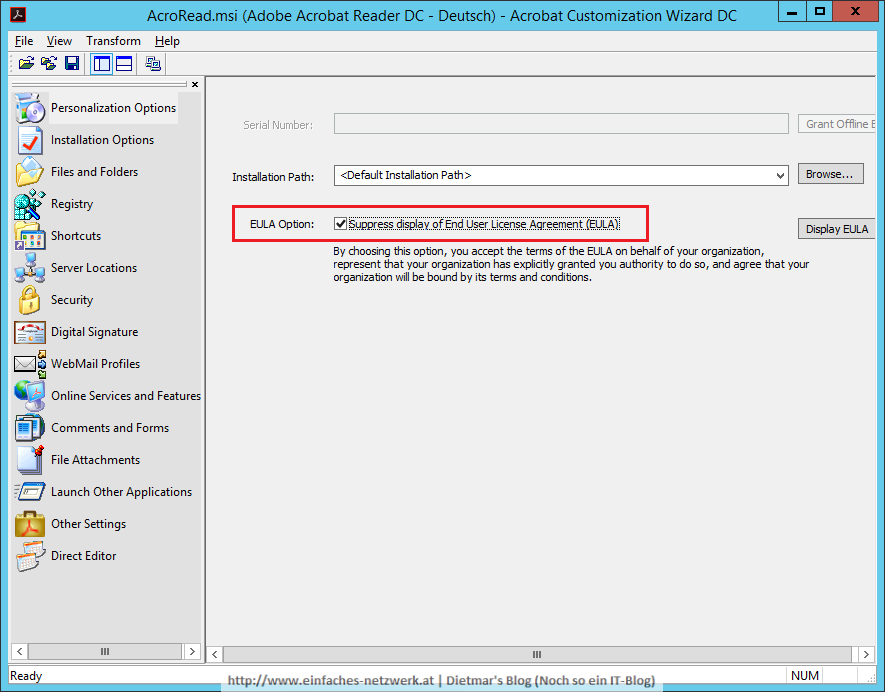Screen dimensions: 885x692
Task: Click the Comments and Forms icon
Action: pyautogui.click(x=30, y=428)
